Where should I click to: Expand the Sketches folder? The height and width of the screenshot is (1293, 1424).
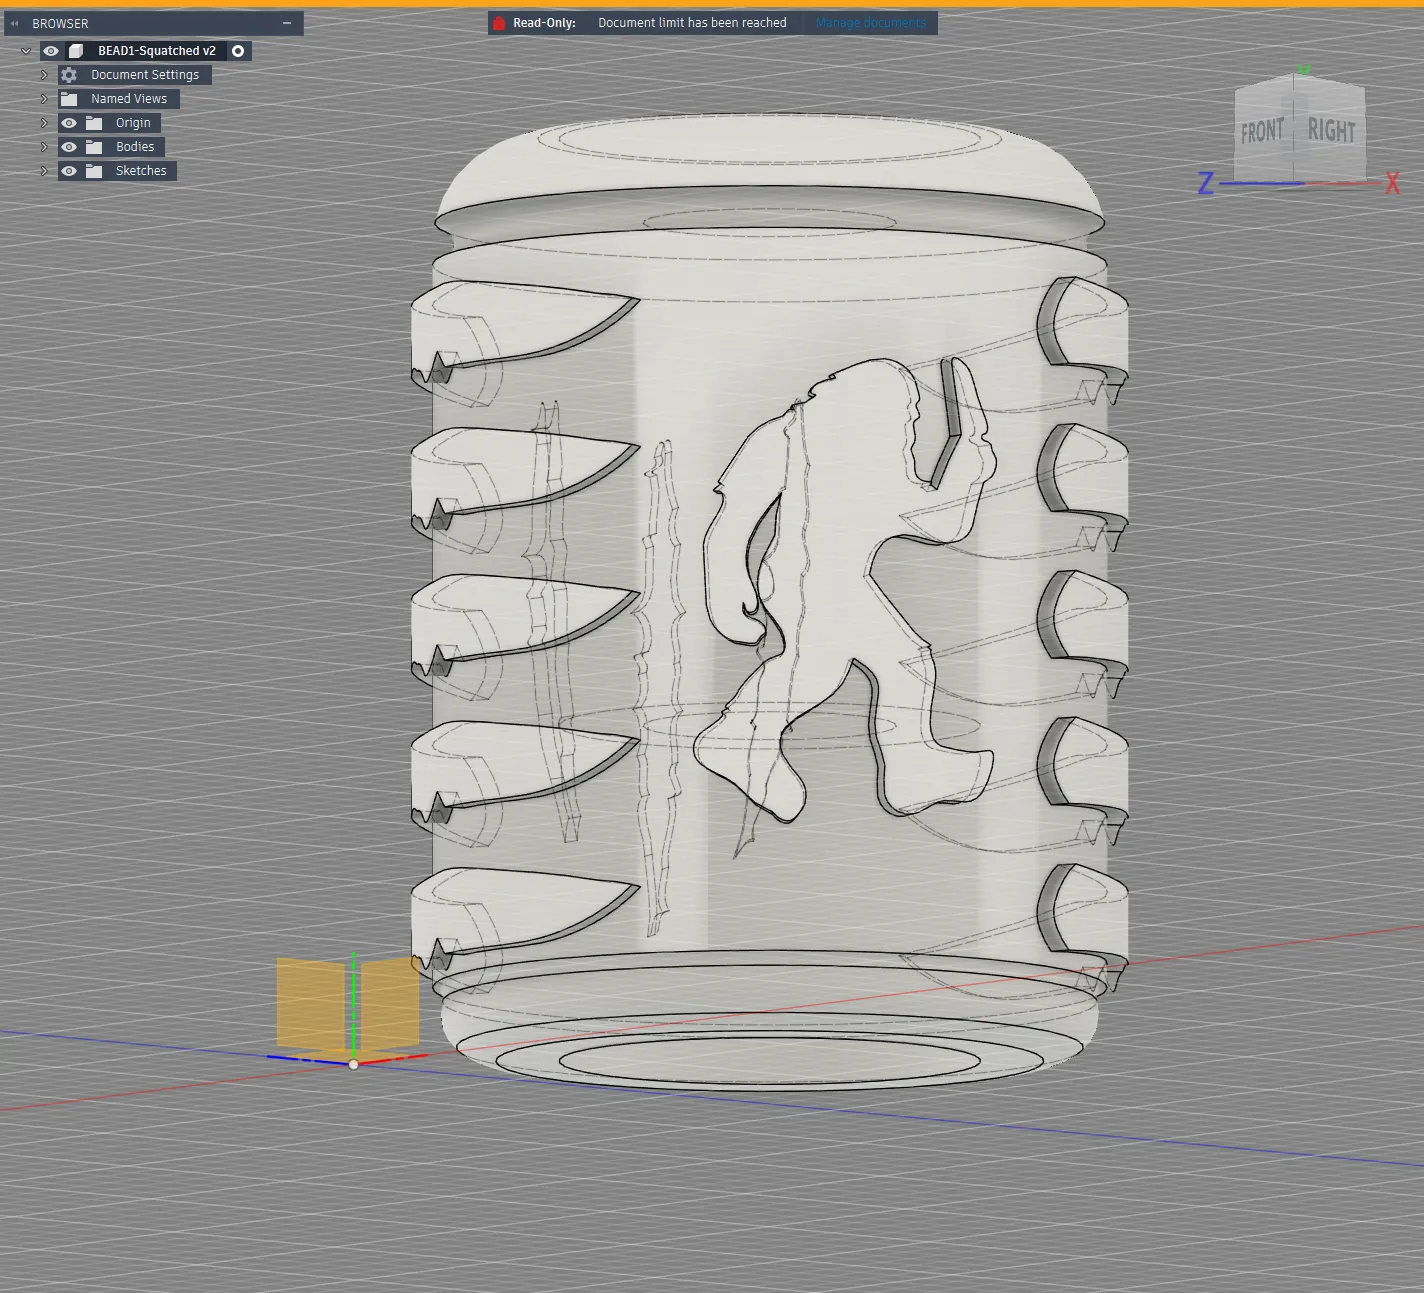44,171
